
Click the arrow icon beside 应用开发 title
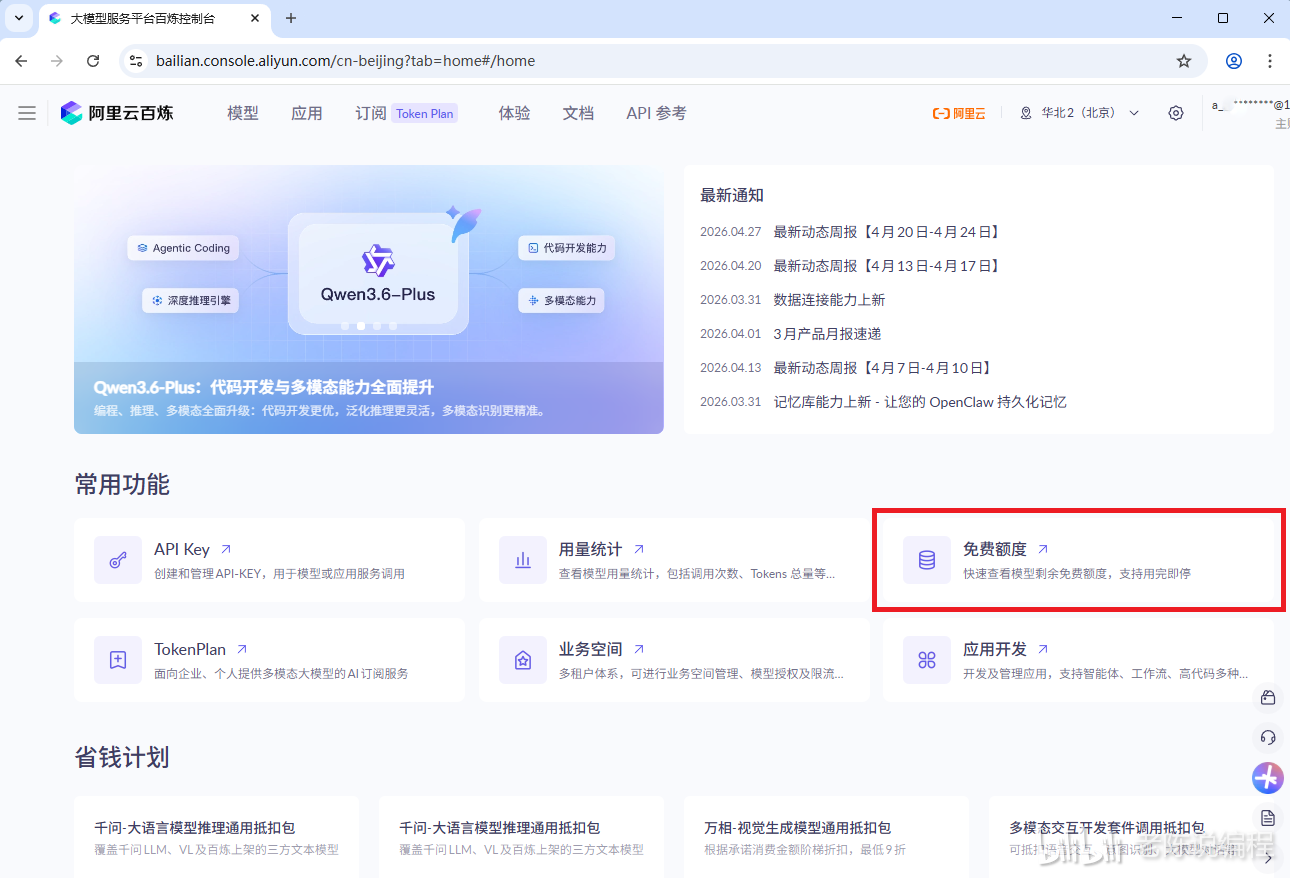1043,649
